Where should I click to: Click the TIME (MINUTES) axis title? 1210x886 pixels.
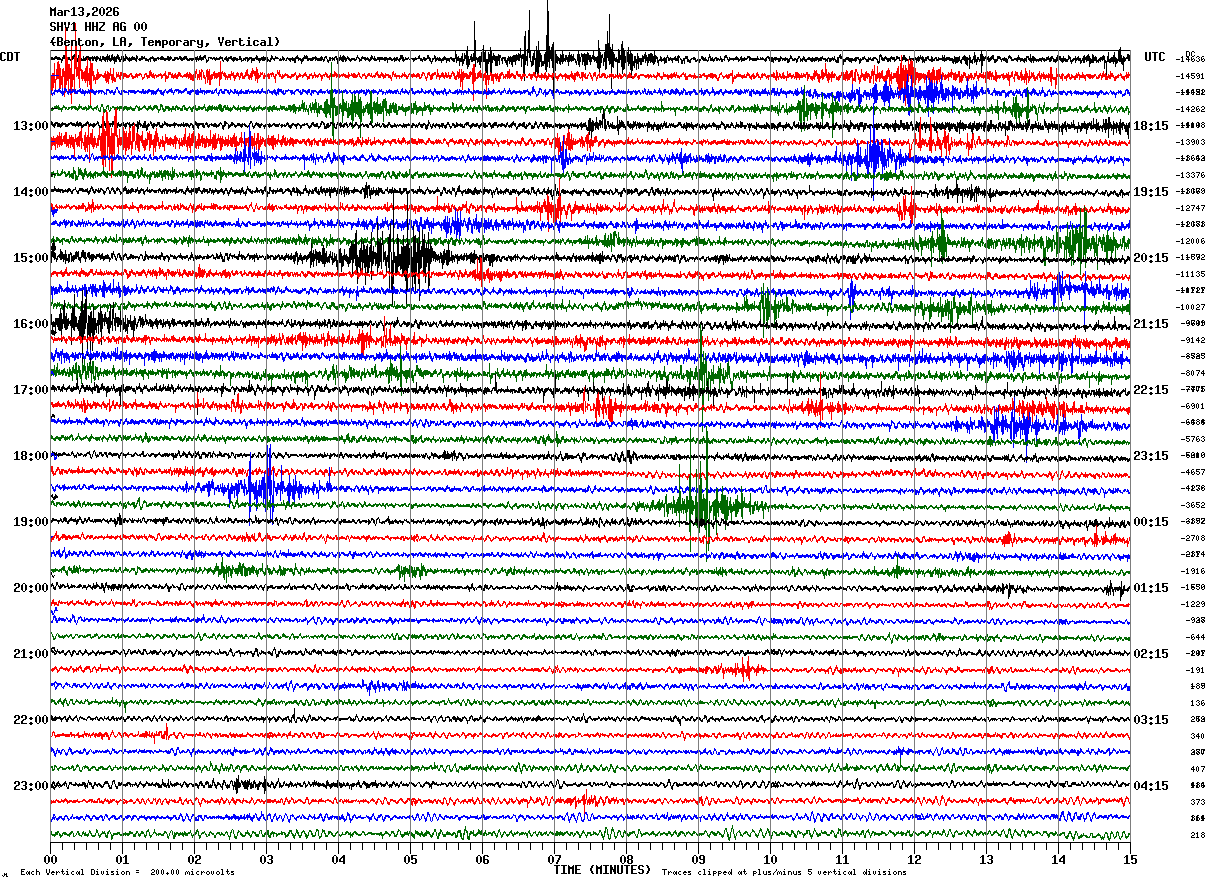pyautogui.click(x=603, y=870)
